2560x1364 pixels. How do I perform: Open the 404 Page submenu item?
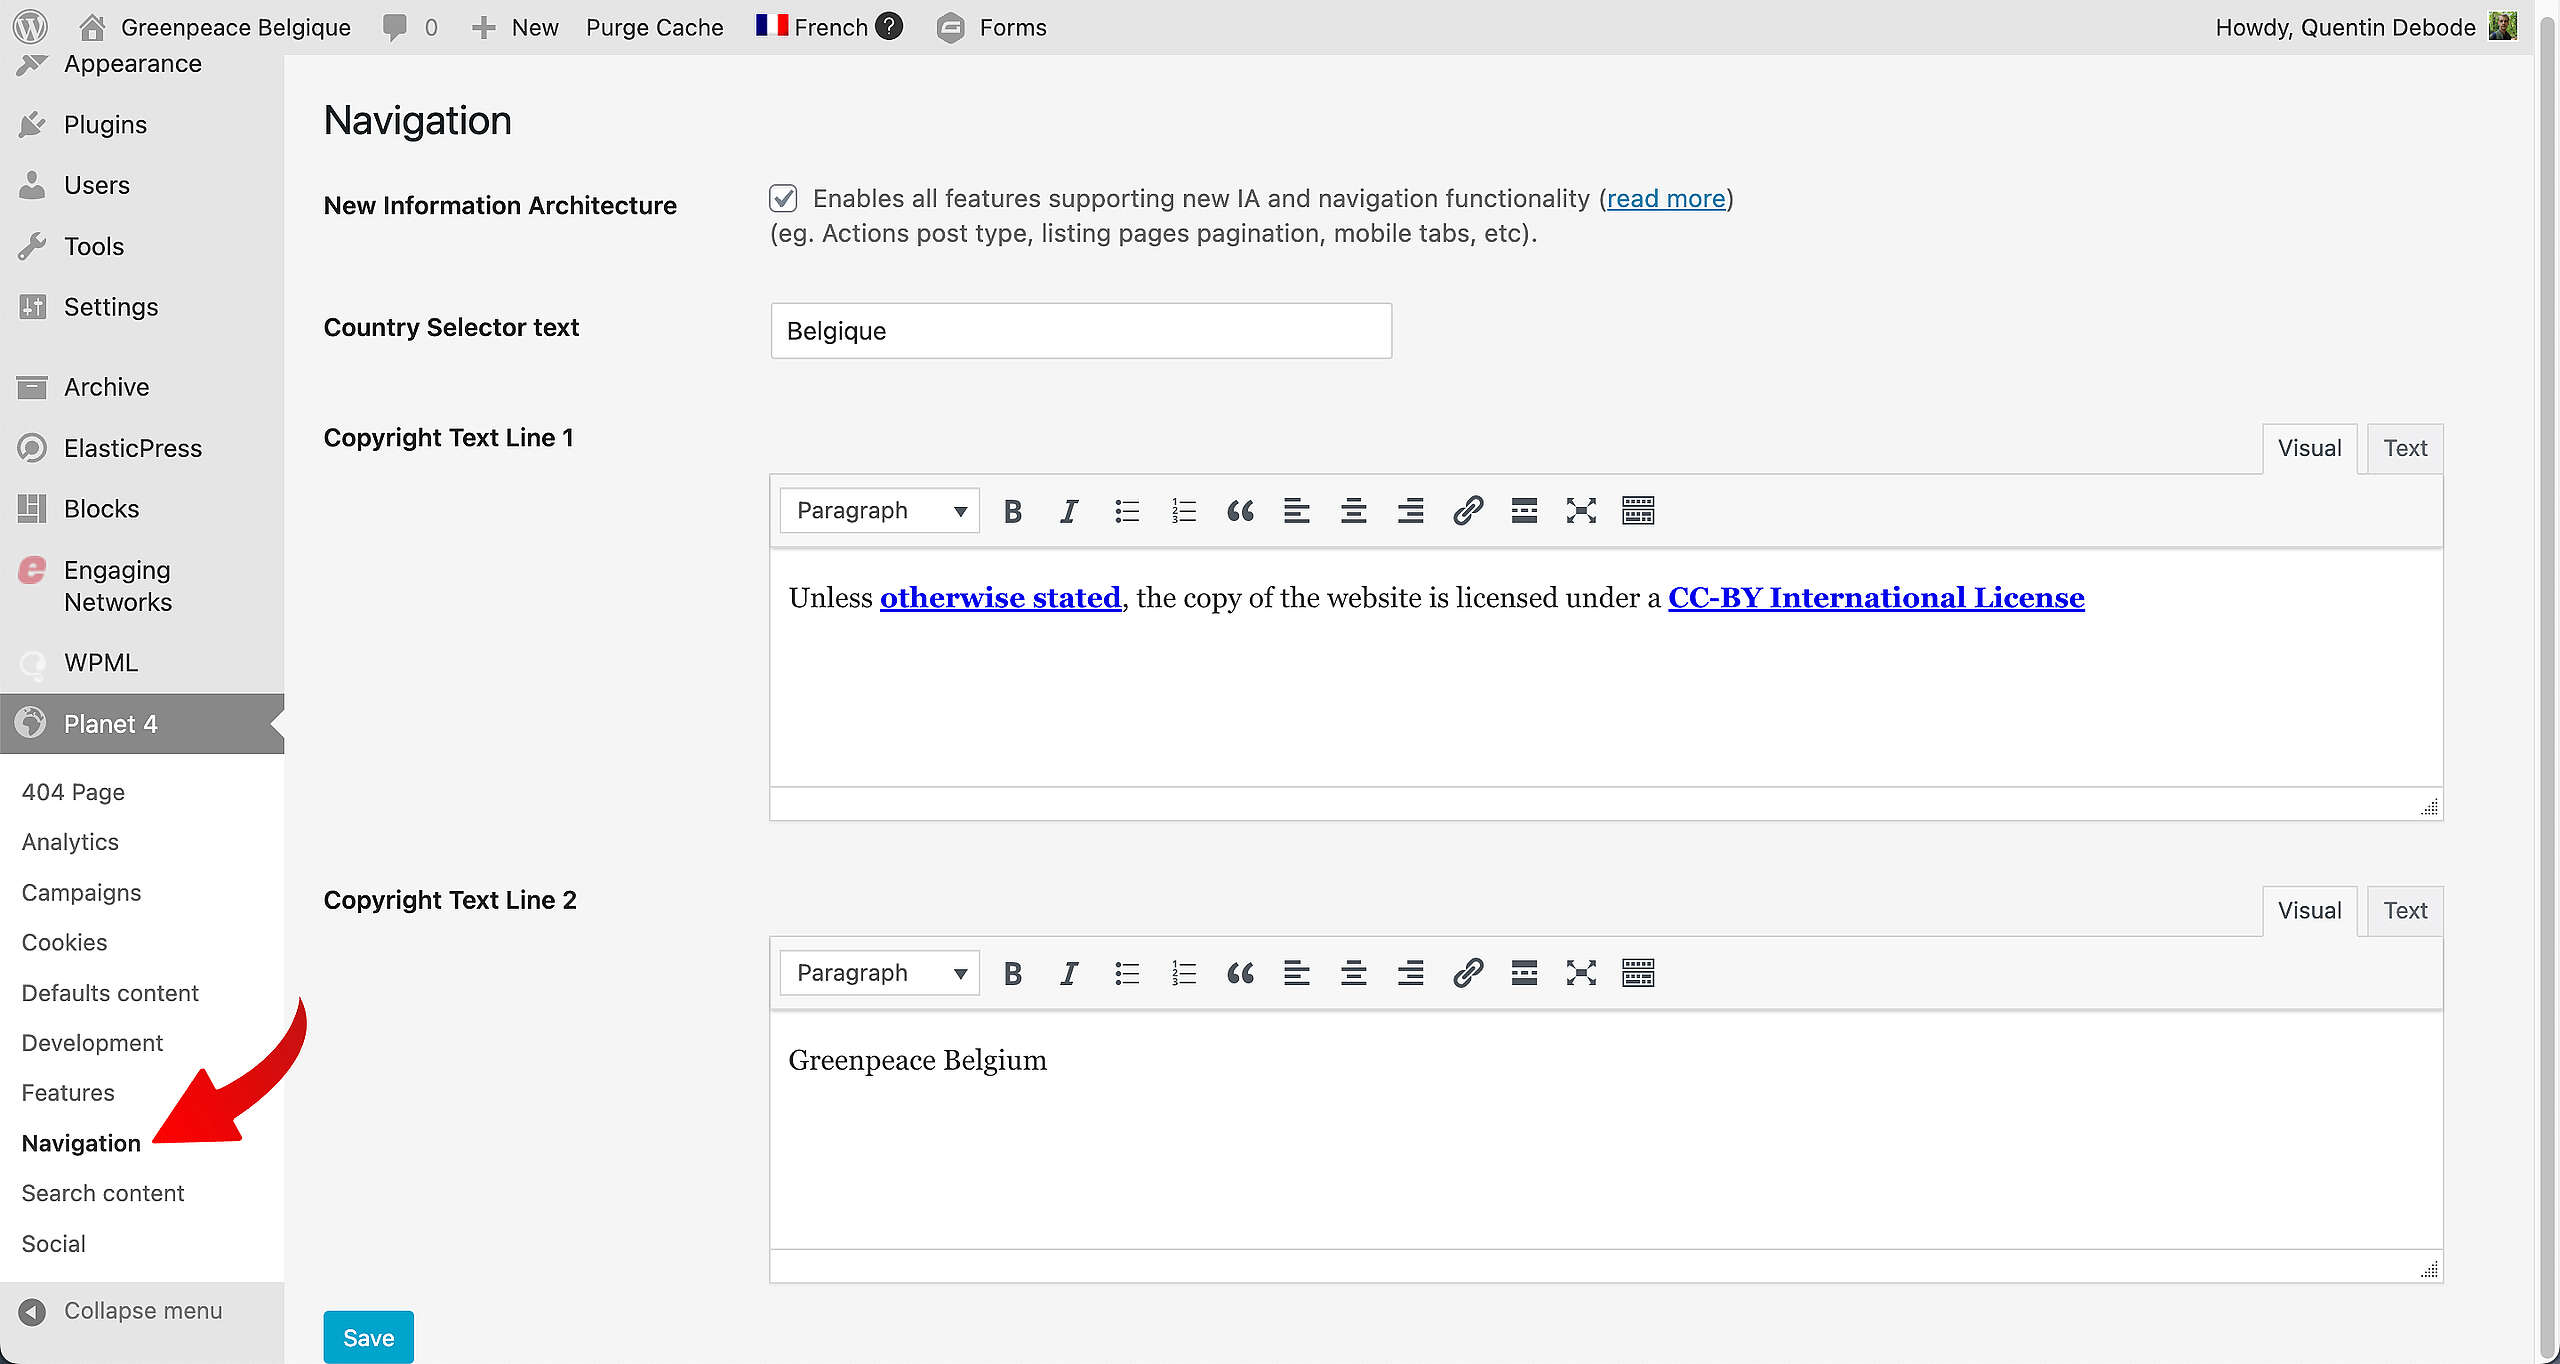pyautogui.click(x=73, y=792)
